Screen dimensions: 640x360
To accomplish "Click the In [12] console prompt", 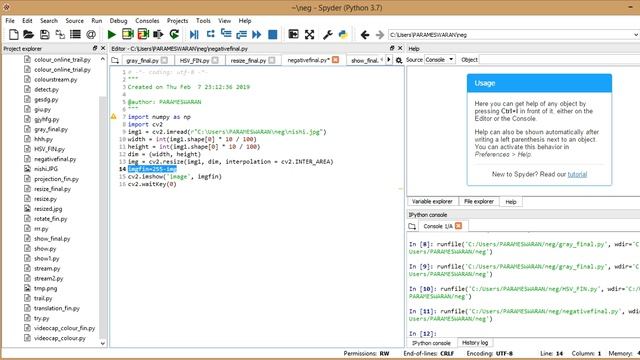I will 423,334.
